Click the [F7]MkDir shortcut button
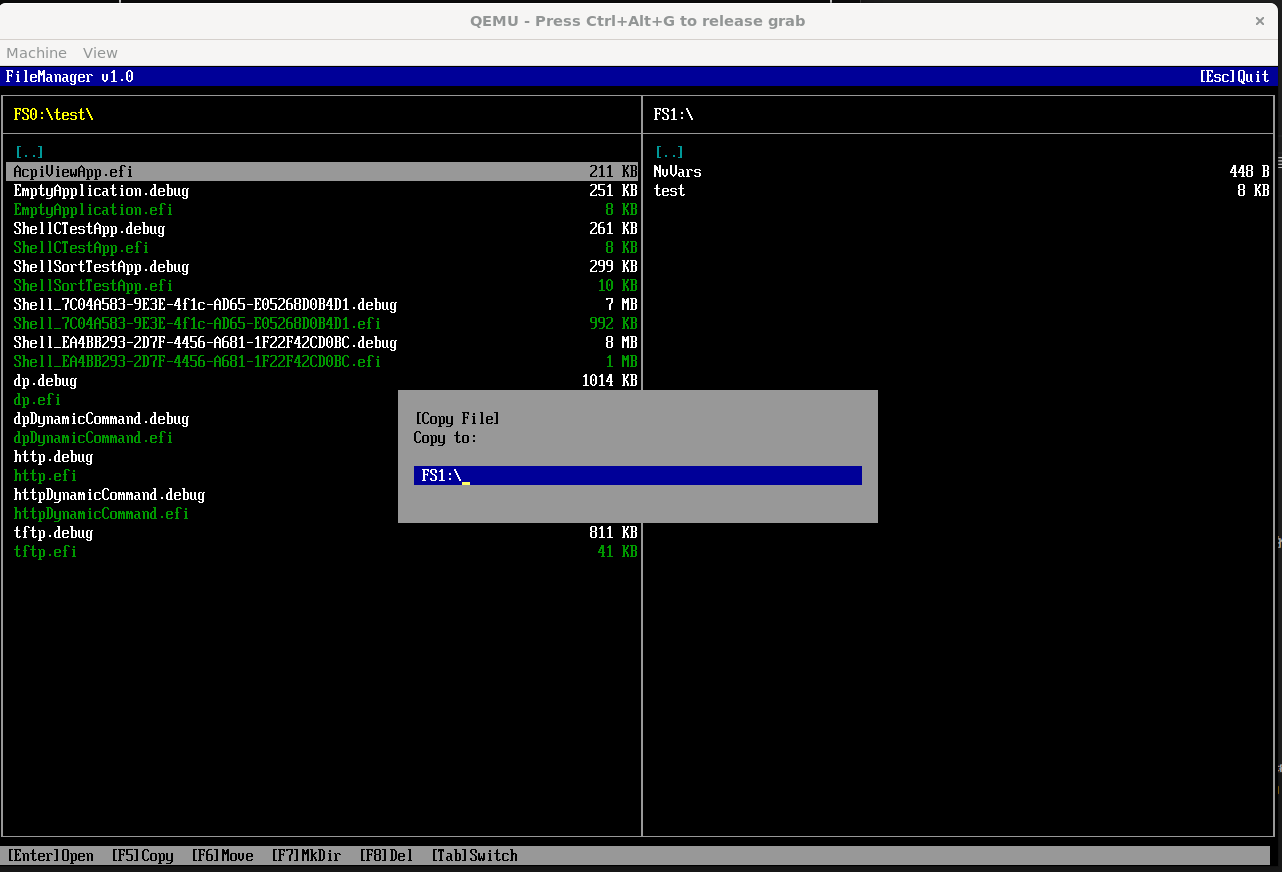 coord(306,856)
